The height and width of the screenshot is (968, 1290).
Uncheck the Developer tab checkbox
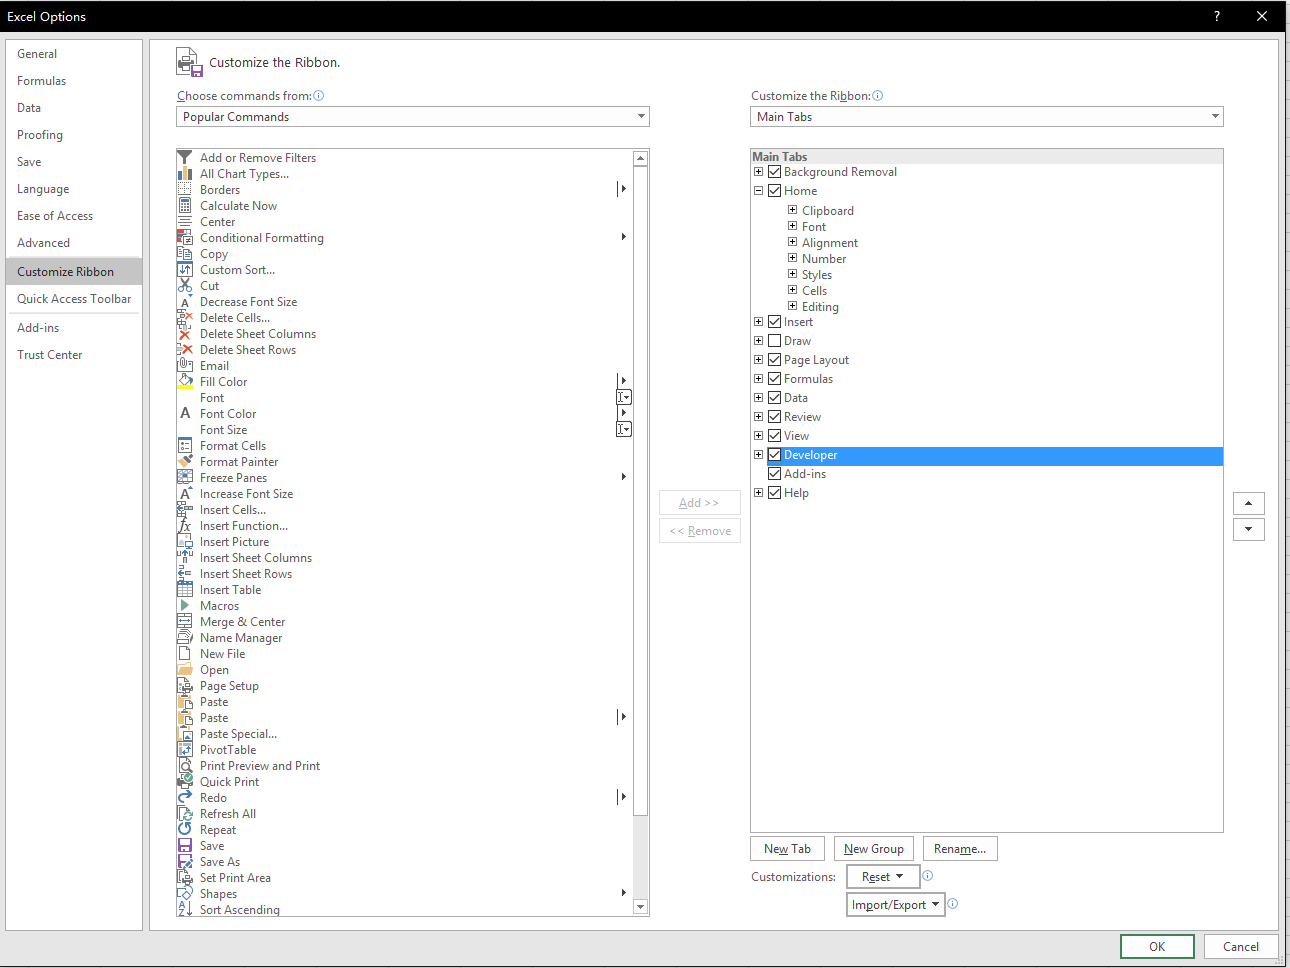click(x=774, y=455)
